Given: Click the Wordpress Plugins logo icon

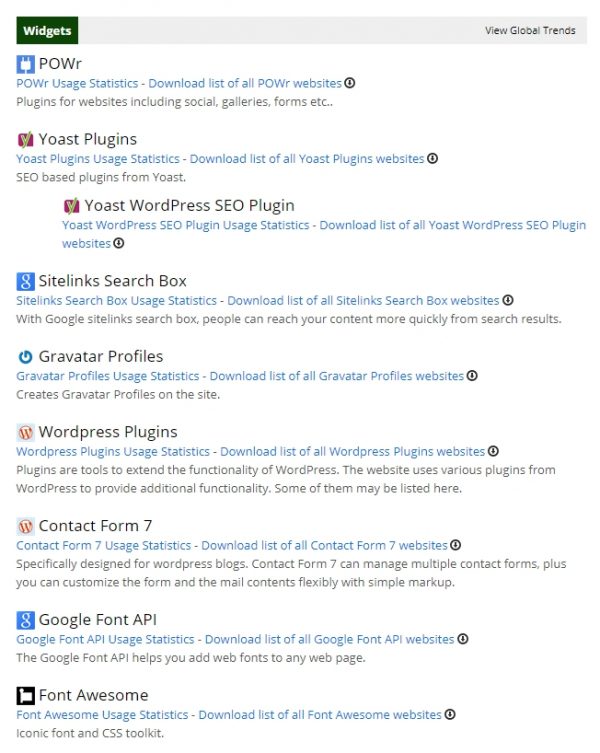Looking at the screenshot, I should tap(26, 432).
